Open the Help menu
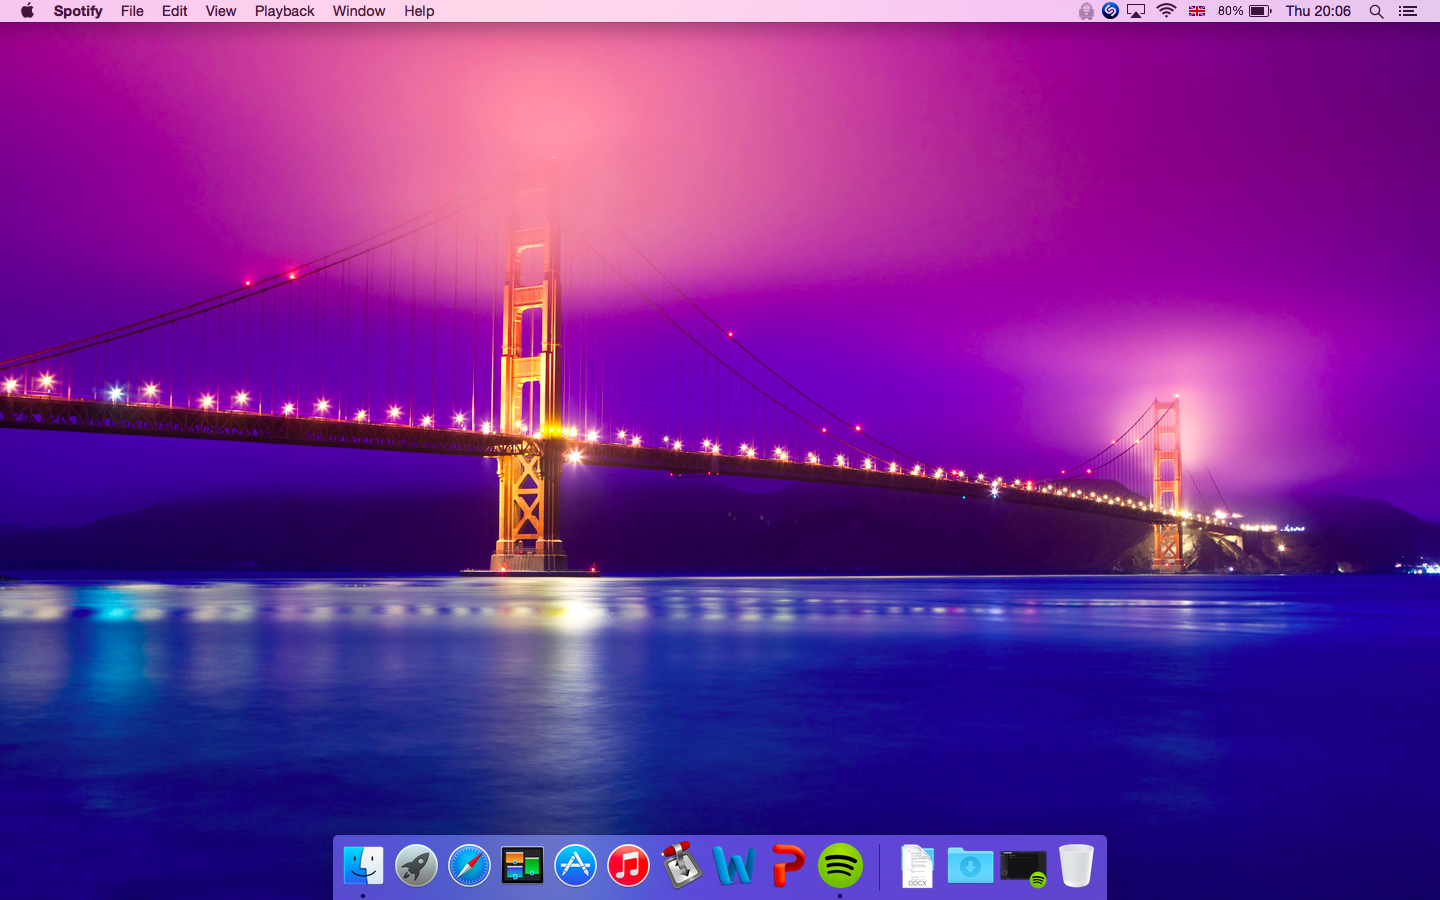 (419, 11)
